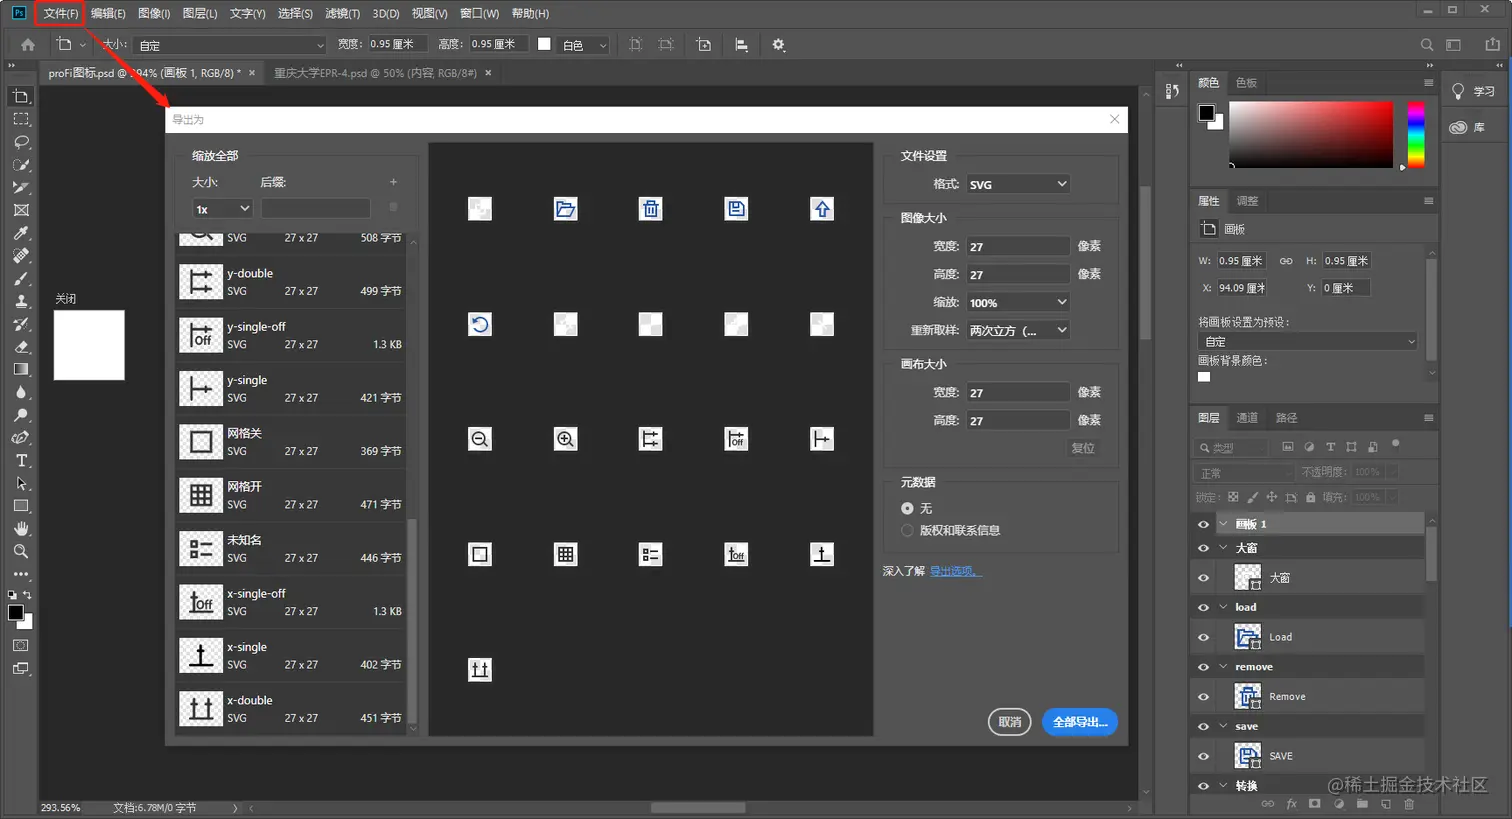
Task: Select 版权和联系信息 metadata radio button
Action: tap(907, 531)
